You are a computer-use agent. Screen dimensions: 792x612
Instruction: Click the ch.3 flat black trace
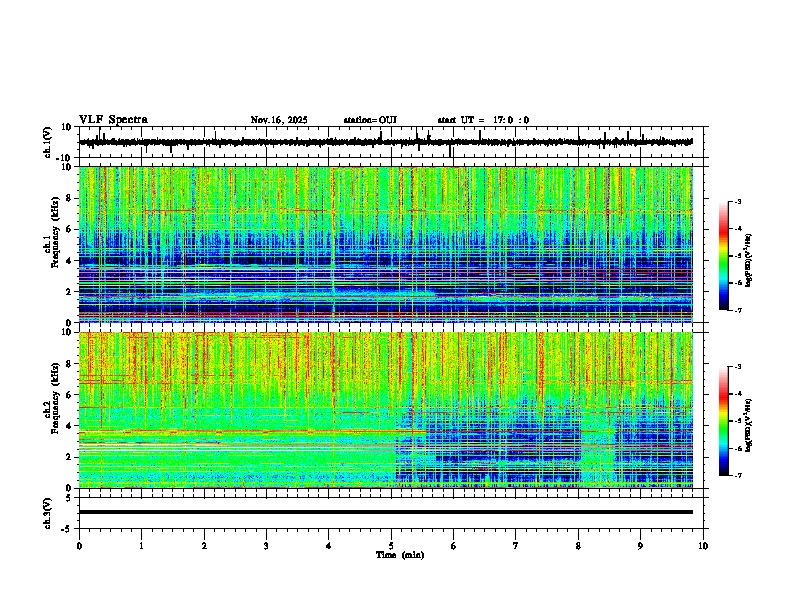click(386, 512)
